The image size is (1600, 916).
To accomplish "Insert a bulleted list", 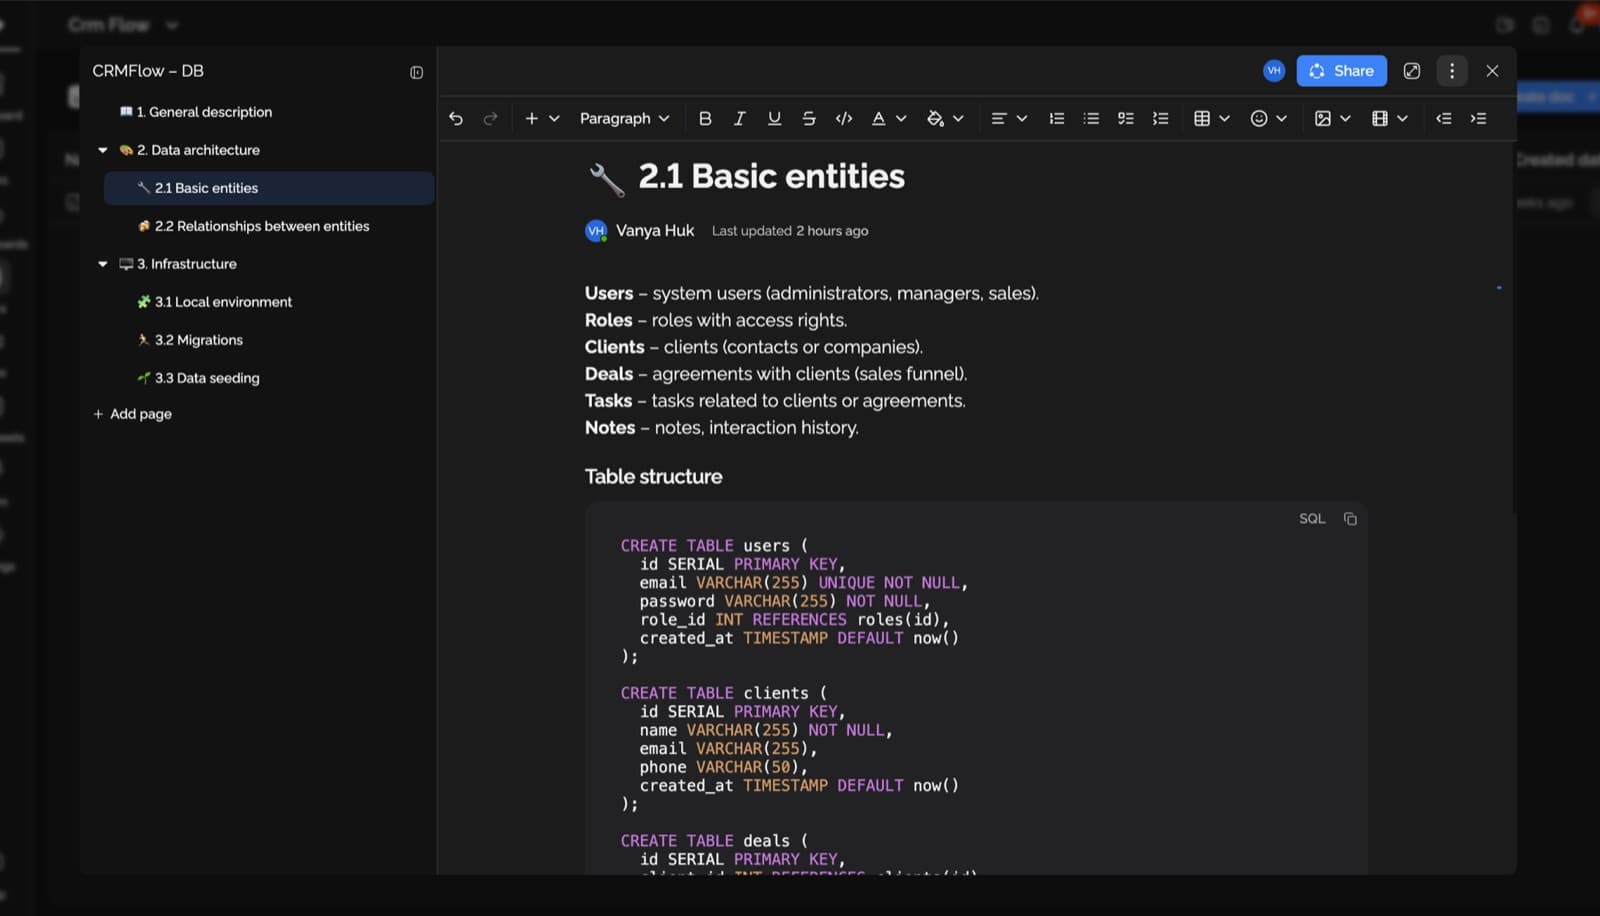I will [x=1091, y=118].
